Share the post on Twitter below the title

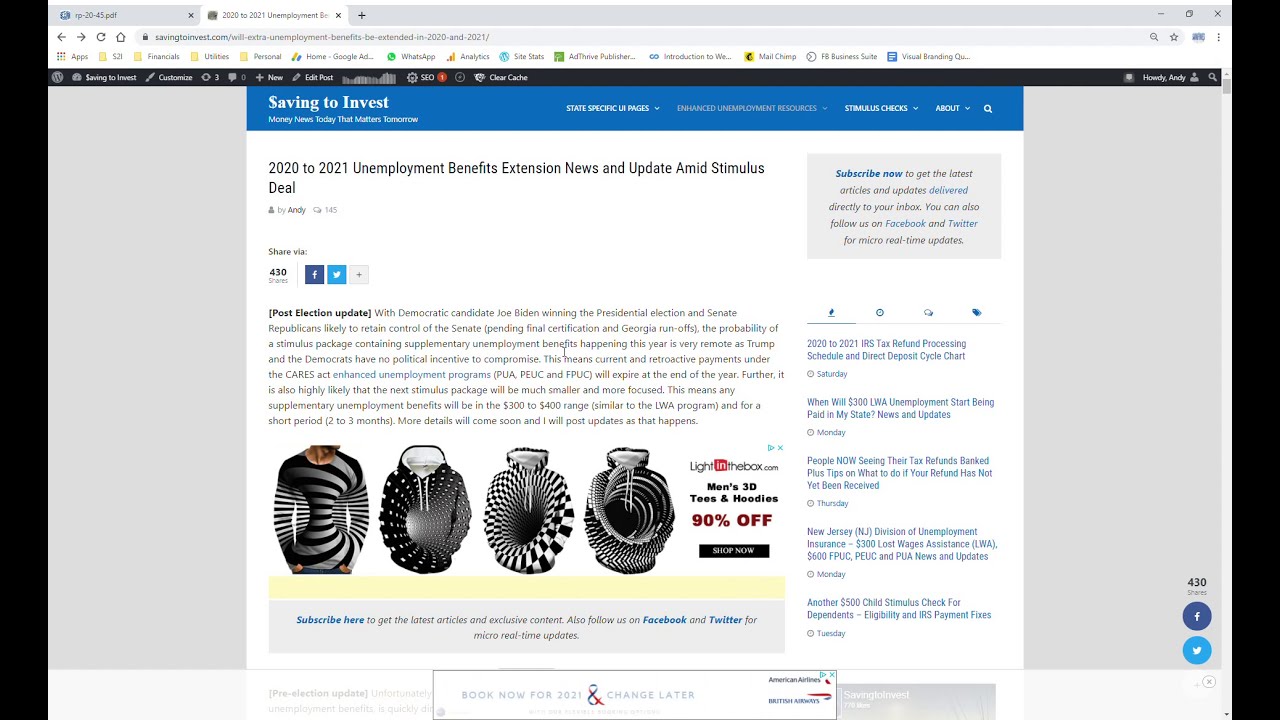tap(336, 274)
